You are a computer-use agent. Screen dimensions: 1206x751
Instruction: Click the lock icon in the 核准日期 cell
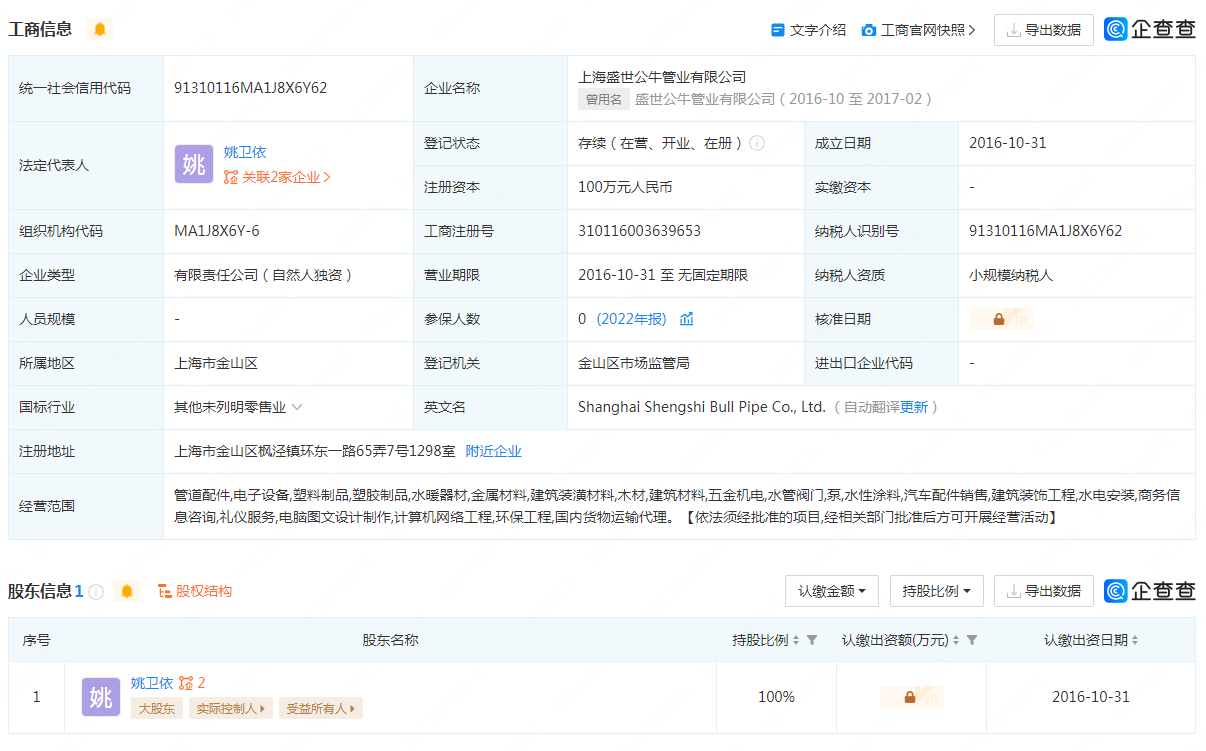[x=999, y=319]
